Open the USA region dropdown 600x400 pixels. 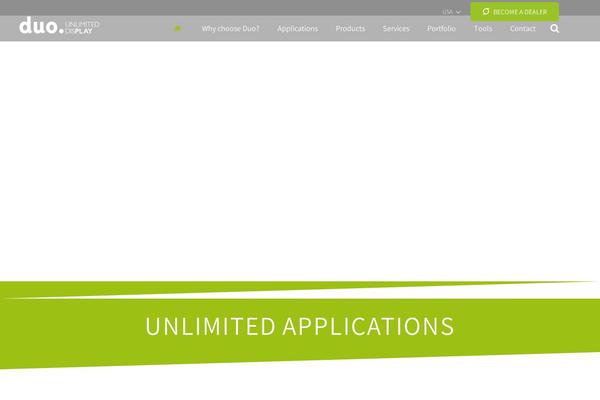[452, 12]
